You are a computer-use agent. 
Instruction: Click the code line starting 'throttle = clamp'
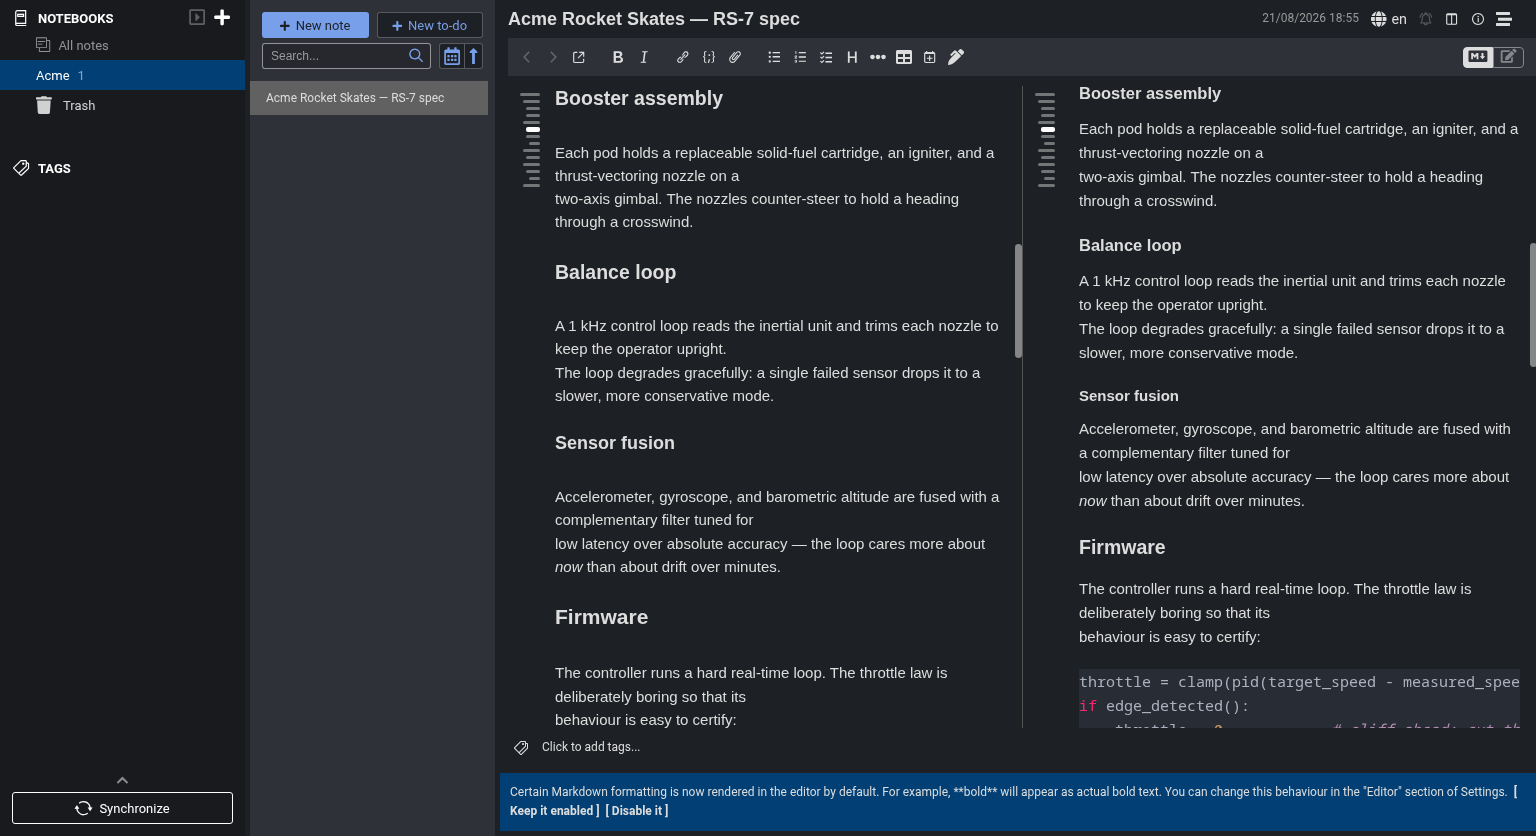click(1299, 682)
